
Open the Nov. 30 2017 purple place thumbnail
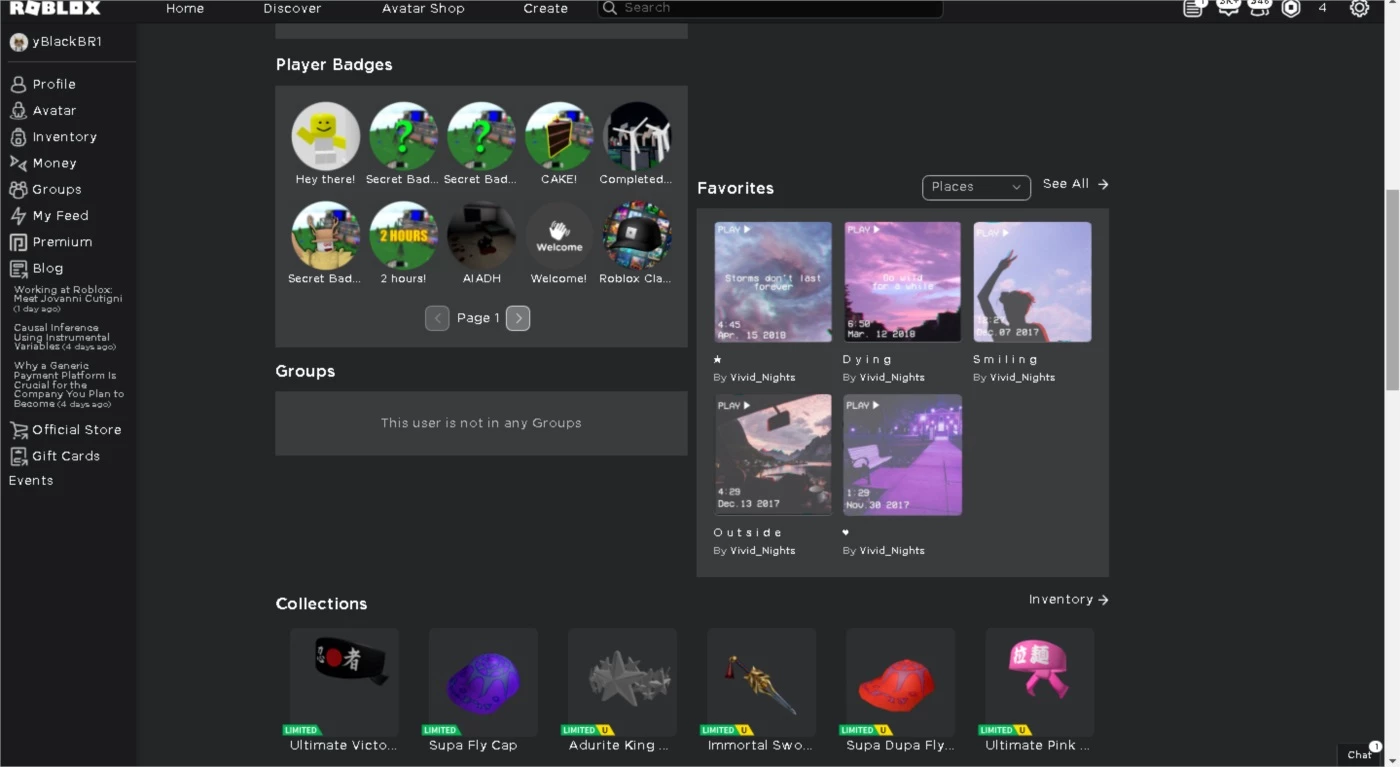903,455
